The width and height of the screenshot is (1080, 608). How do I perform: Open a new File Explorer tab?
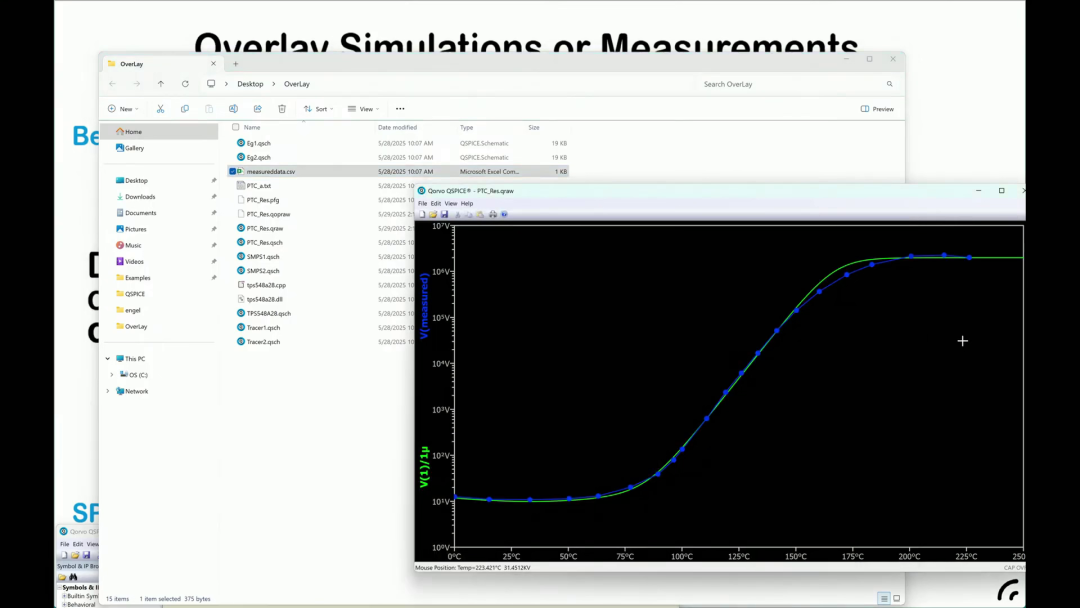(x=236, y=64)
